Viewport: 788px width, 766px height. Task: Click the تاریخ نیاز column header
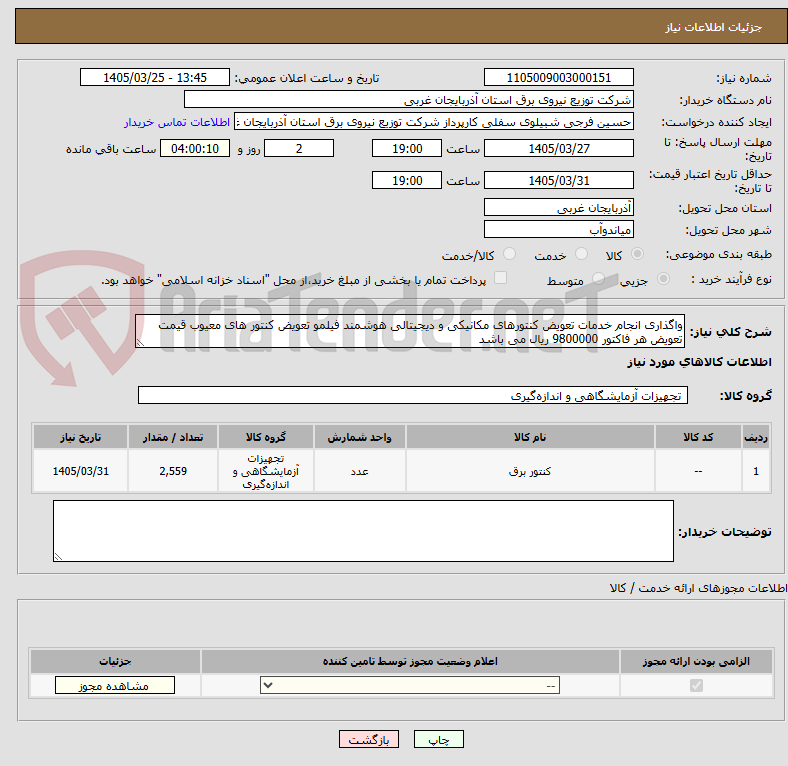tap(80, 437)
